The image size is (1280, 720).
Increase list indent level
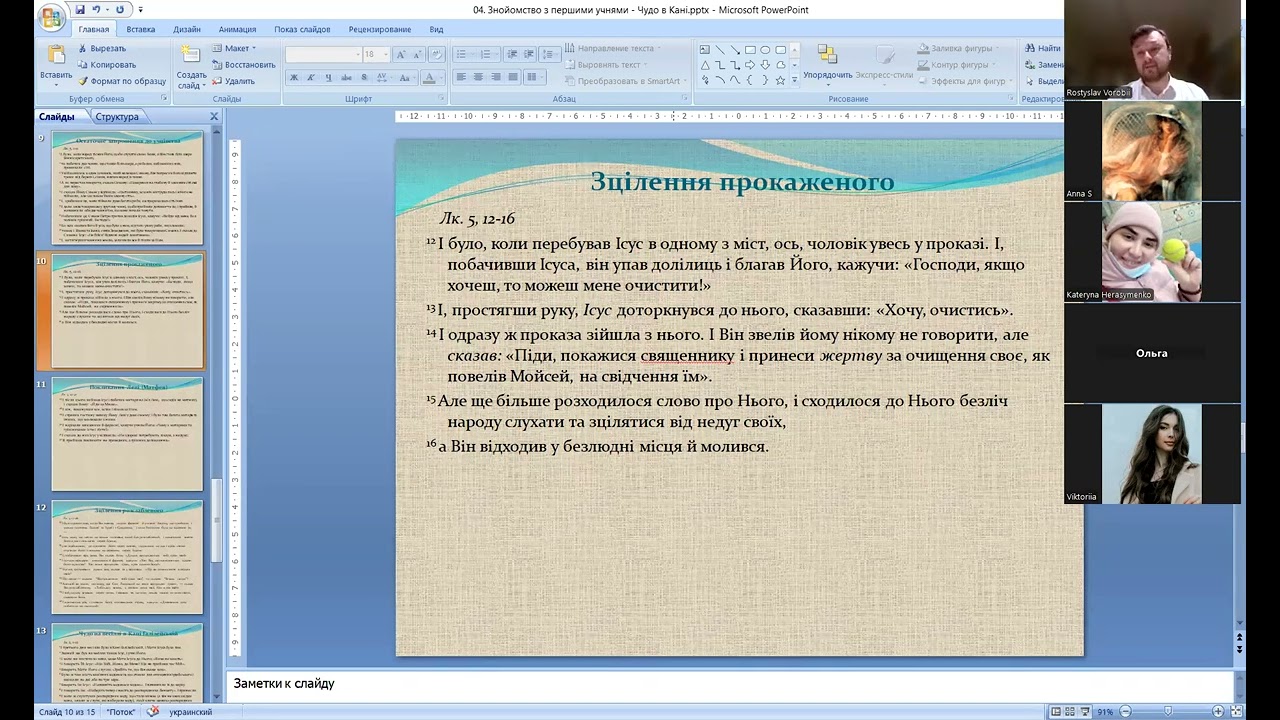[x=528, y=54]
